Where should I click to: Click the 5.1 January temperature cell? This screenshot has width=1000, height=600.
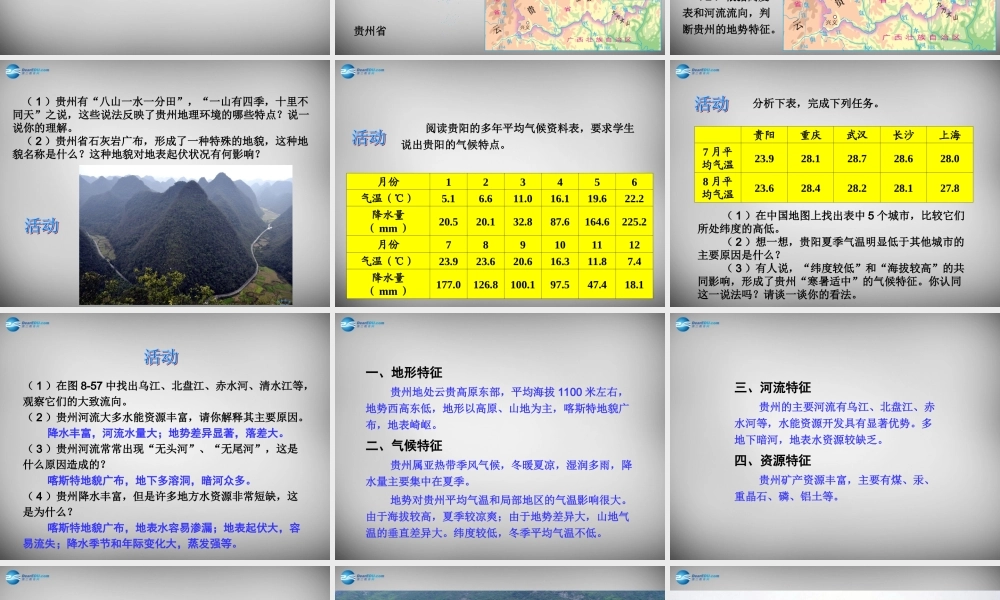coord(448,198)
